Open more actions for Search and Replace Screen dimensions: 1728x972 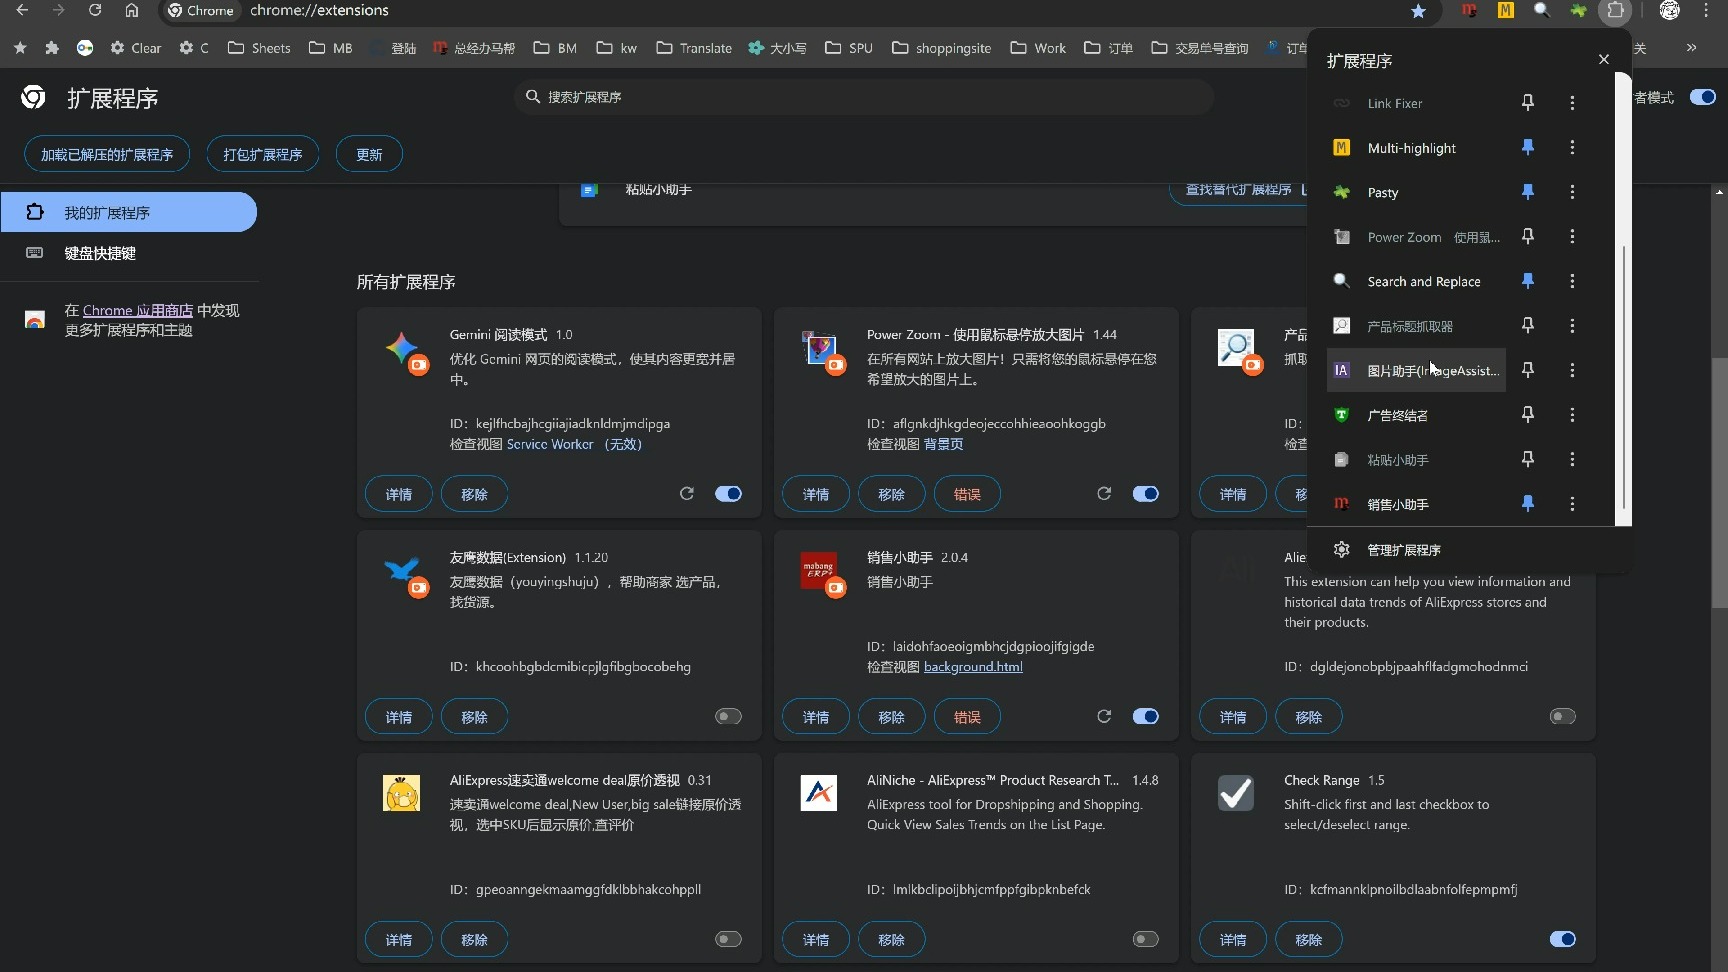pos(1572,281)
